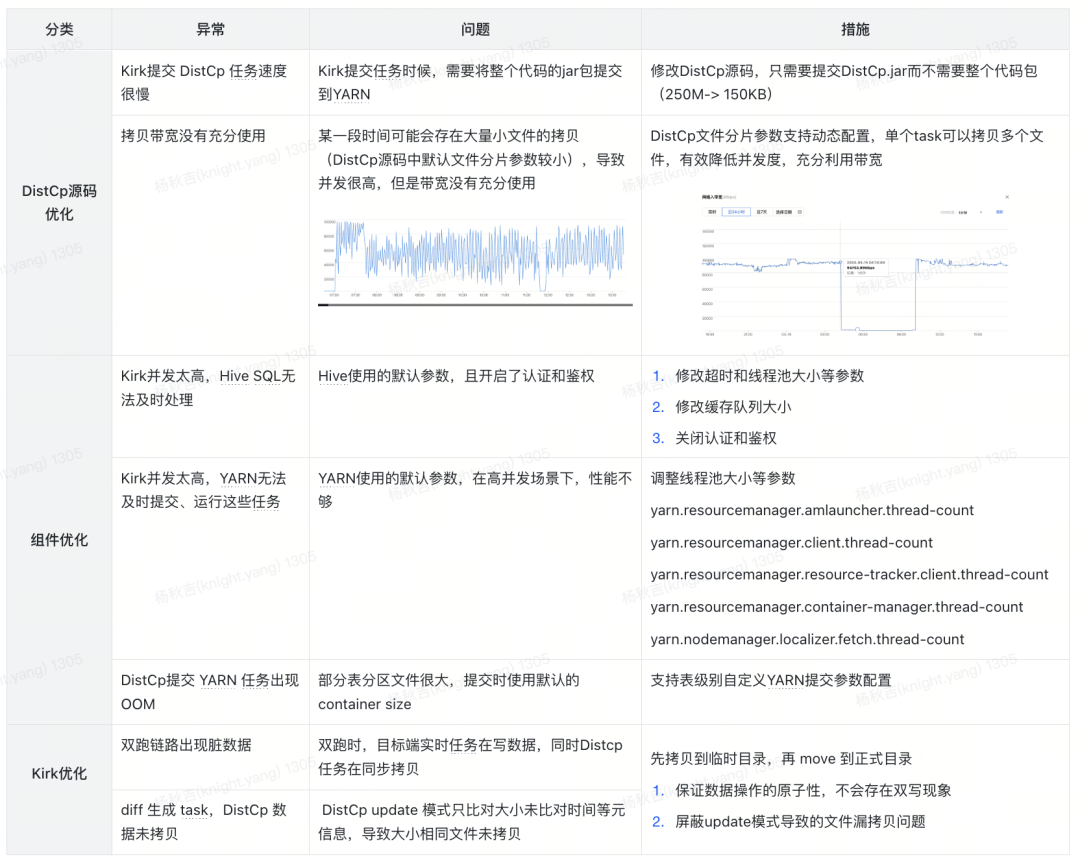Click the Kirk优化 category cell
Screen dimensions: 1080x859
(x=59, y=773)
